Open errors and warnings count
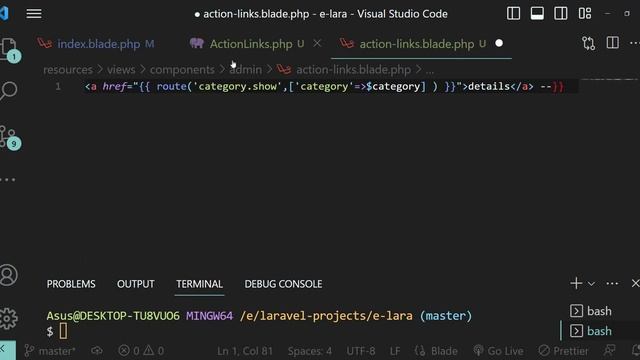This screenshot has width=640, height=360. click(x=141, y=351)
